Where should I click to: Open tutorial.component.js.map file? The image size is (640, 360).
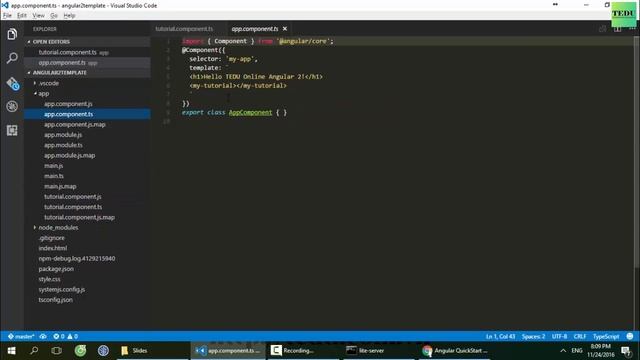point(79,217)
